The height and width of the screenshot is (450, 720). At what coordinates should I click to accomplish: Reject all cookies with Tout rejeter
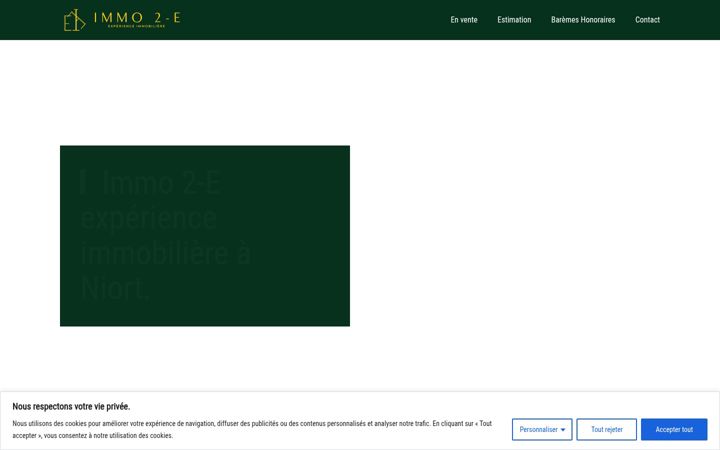coord(607,429)
